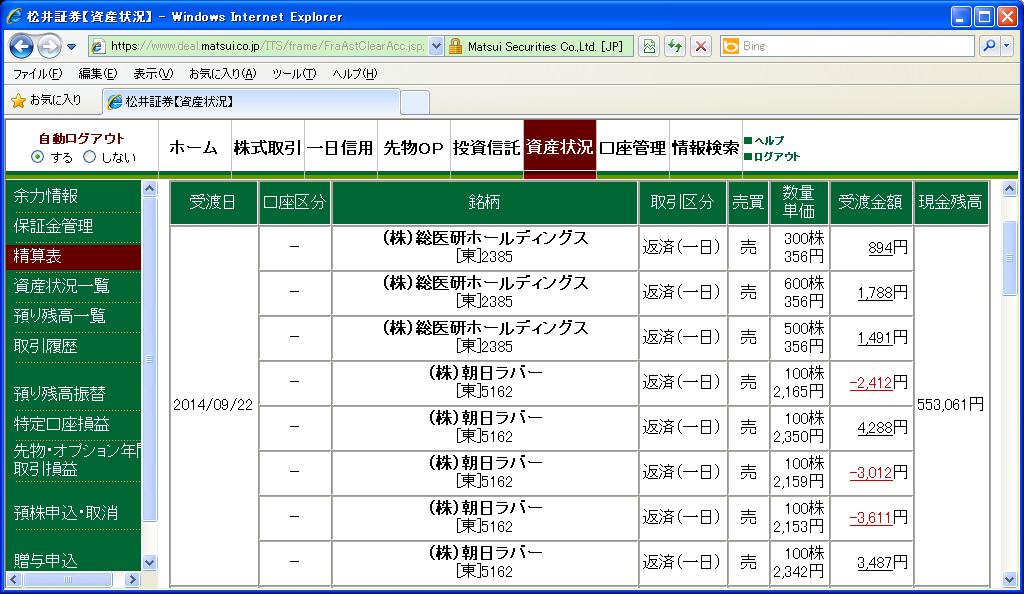The width and height of the screenshot is (1024, 594).
Task: Click the Stop loading X icon
Action: (701, 46)
